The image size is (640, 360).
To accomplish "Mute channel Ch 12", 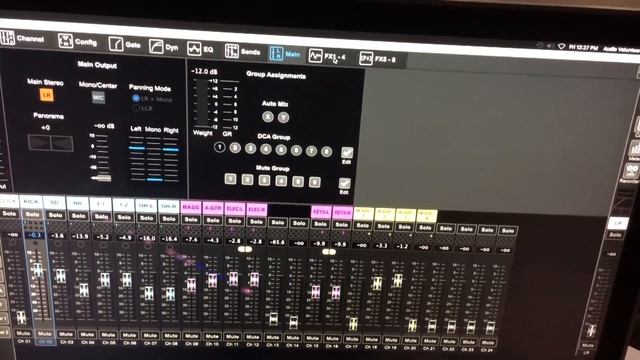I will pyautogui.click(x=252, y=337).
